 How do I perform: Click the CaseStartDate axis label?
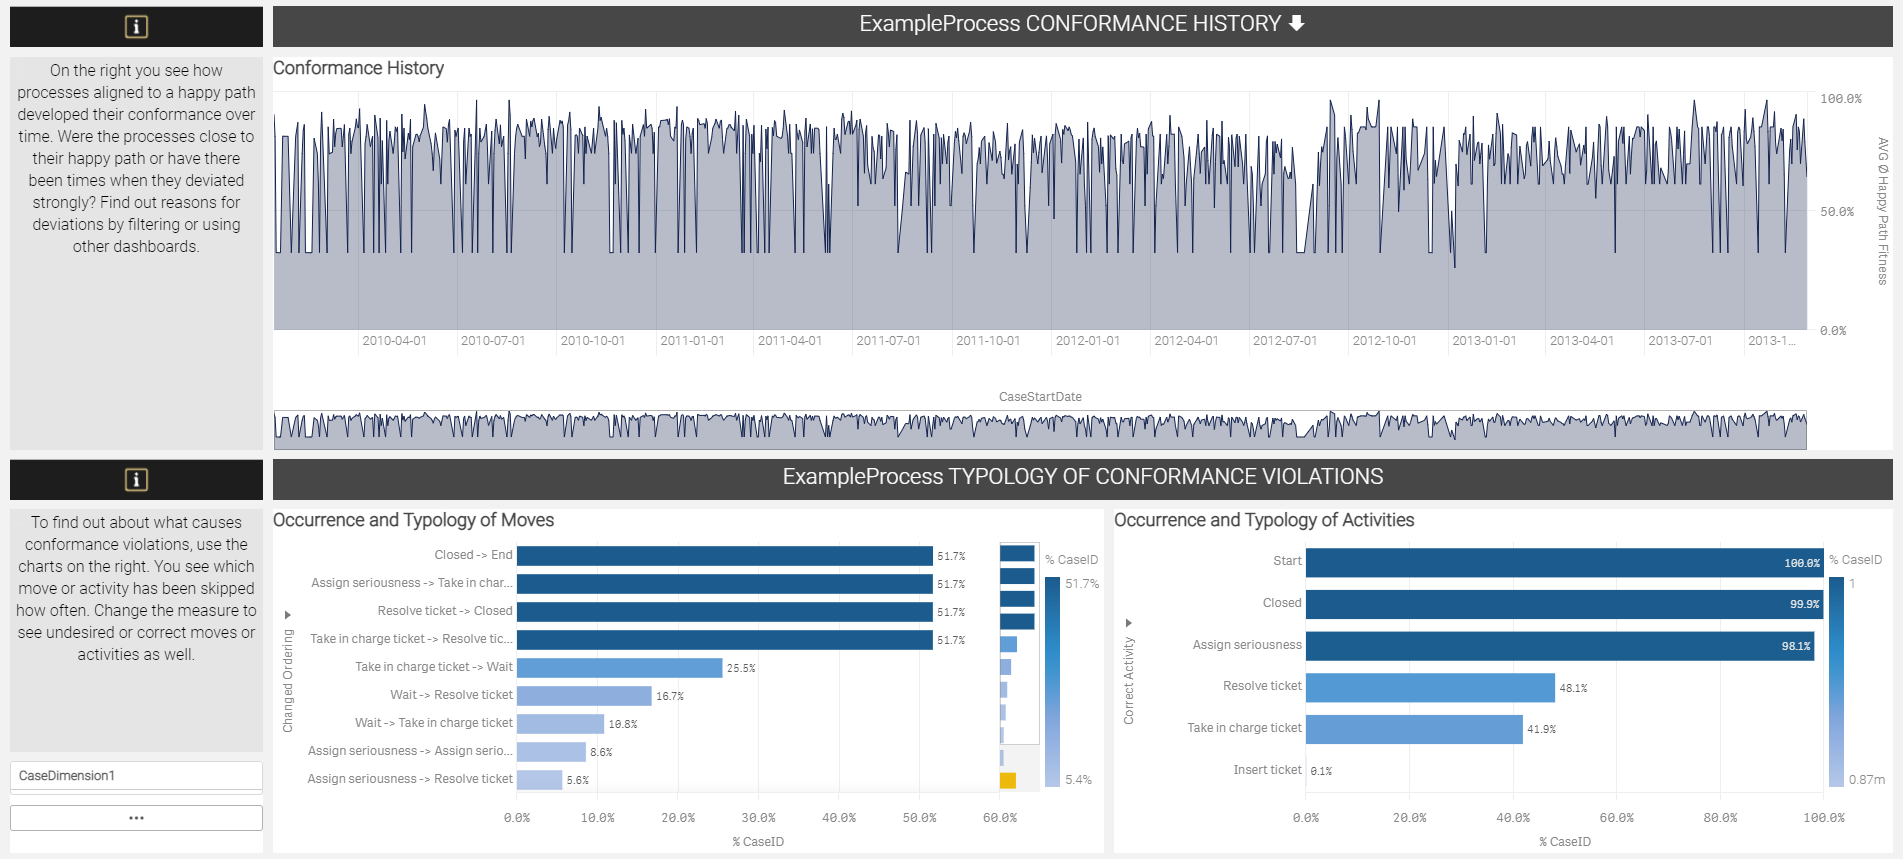1040,397
